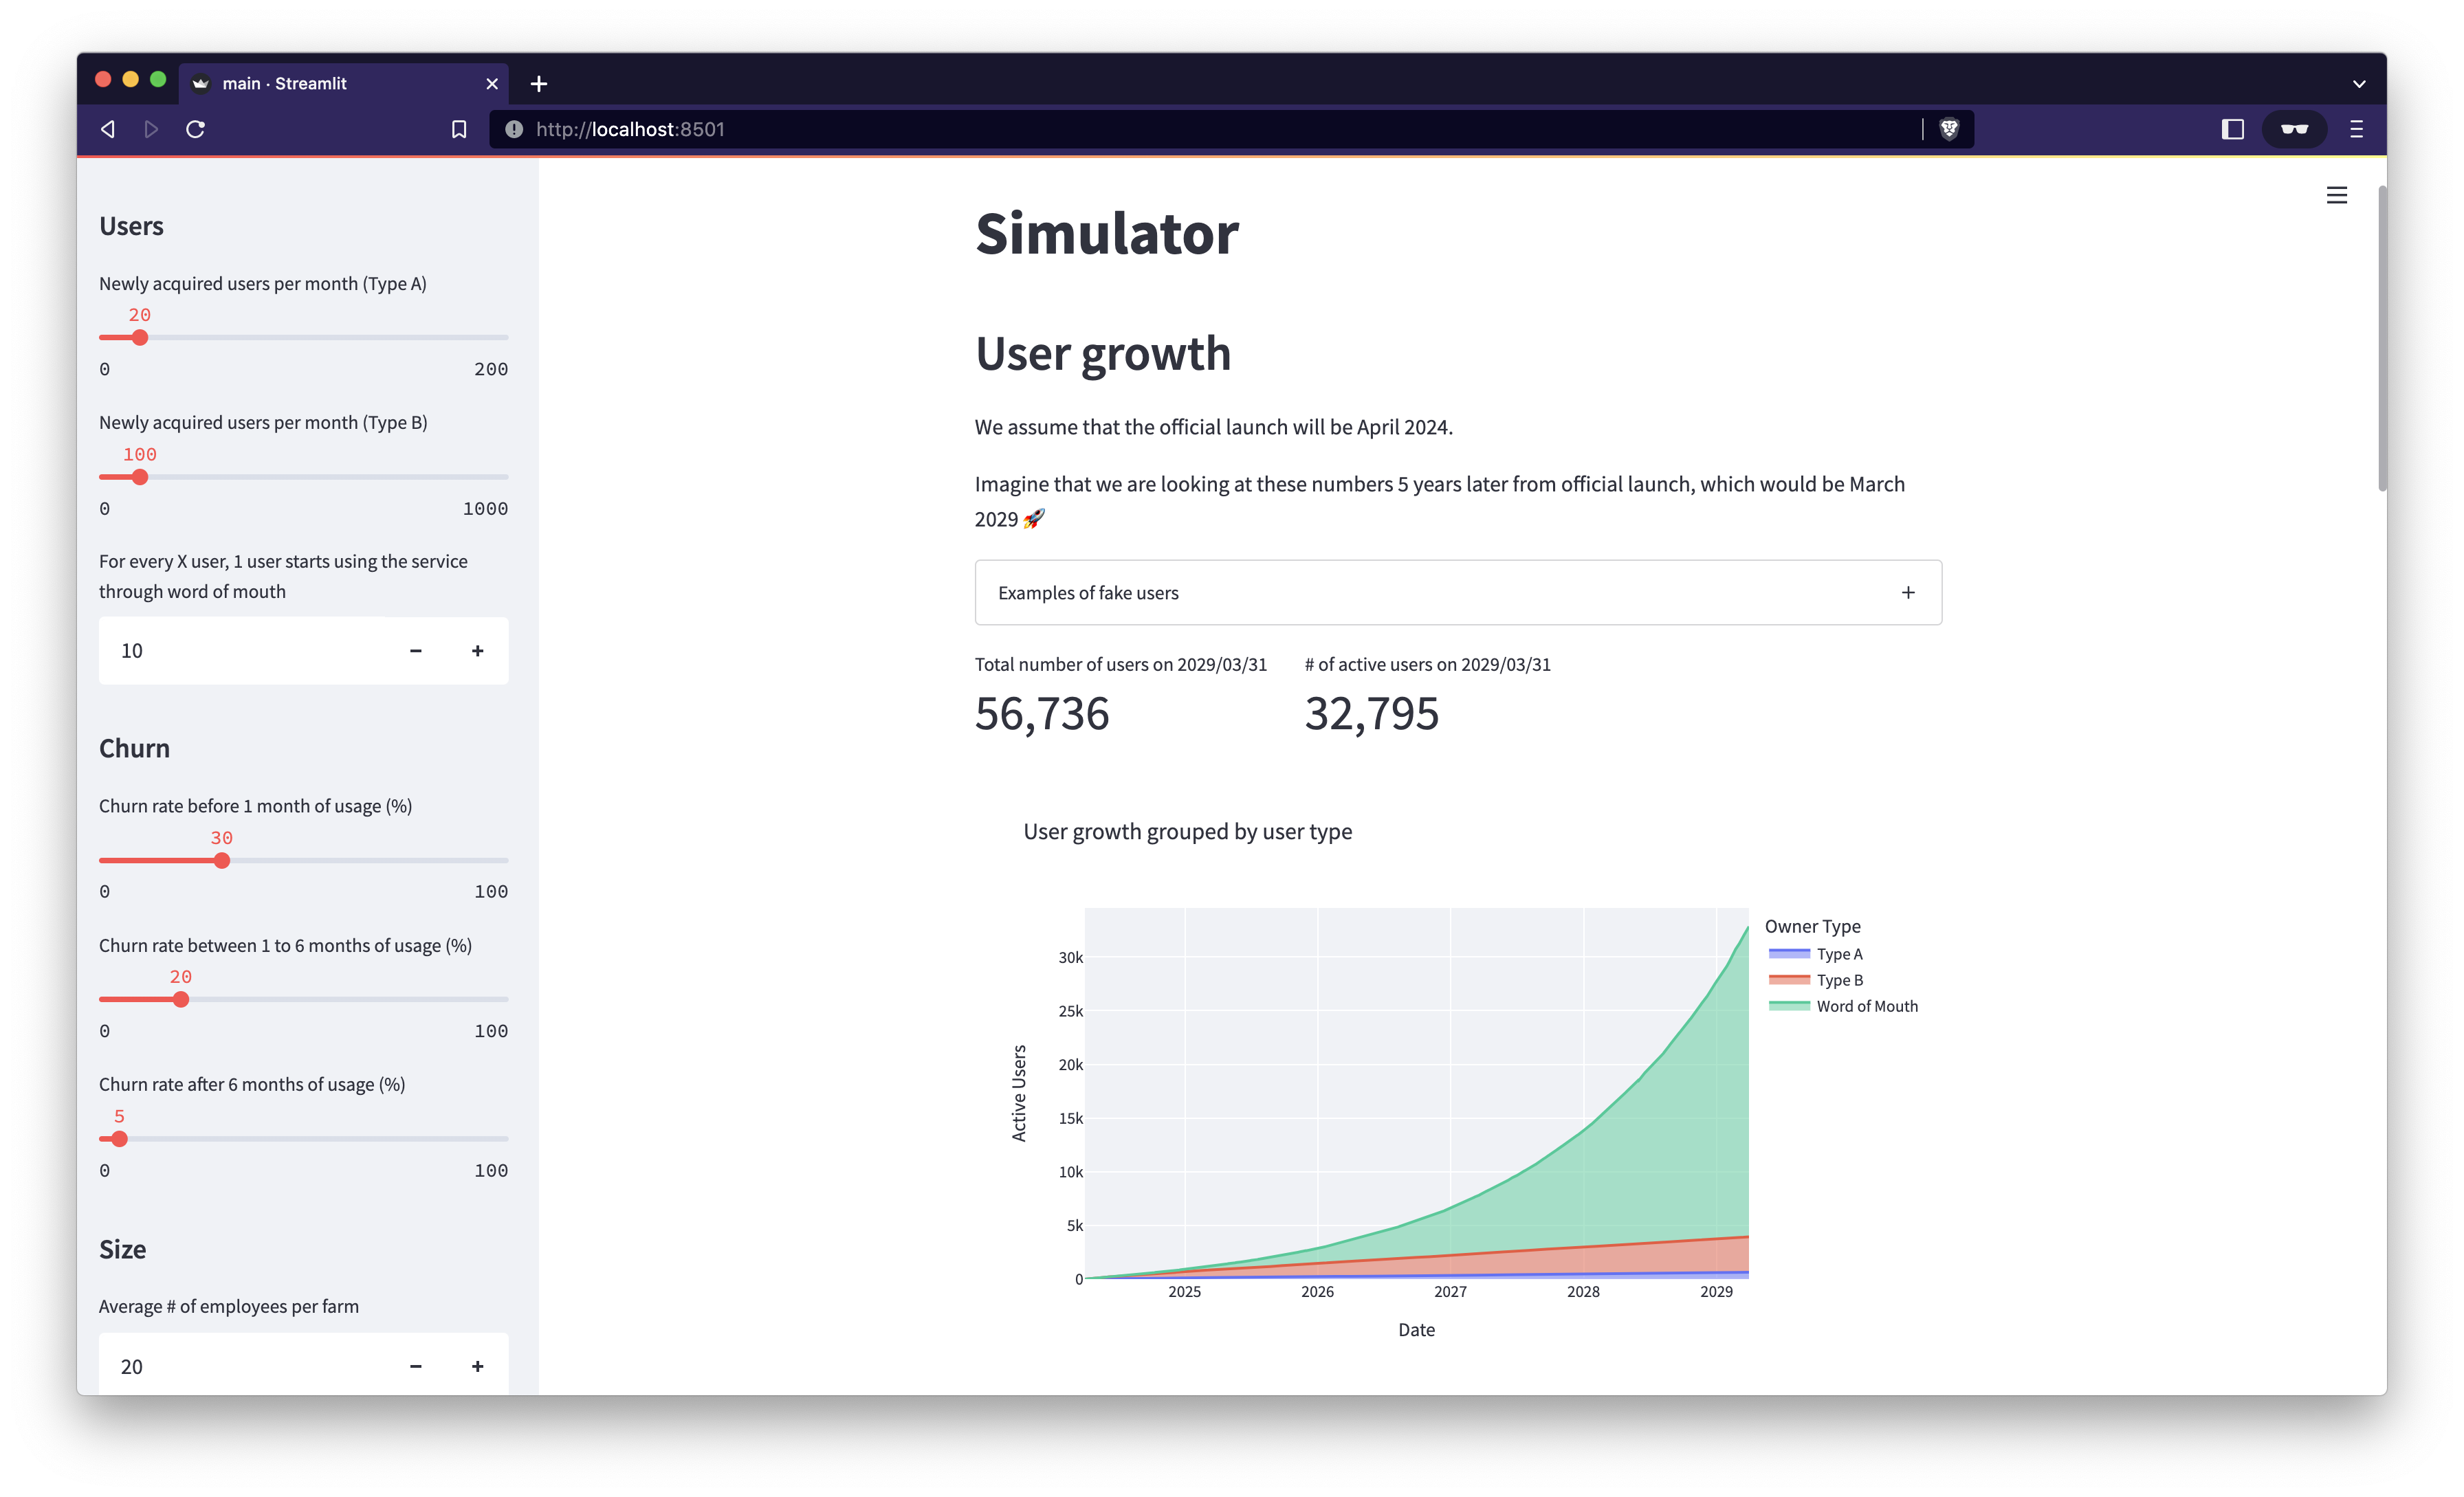The width and height of the screenshot is (2464, 1497).
Task: Bookmark this page using bookmark icon
Action: coord(459,129)
